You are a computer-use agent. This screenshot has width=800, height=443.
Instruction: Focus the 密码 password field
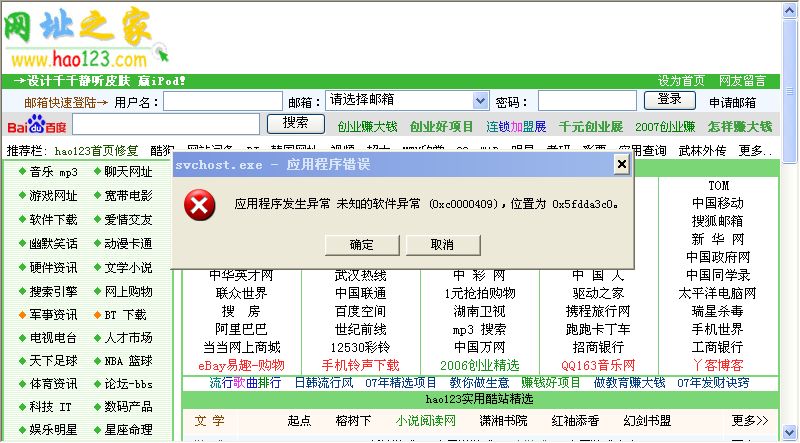[x=587, y=101]
